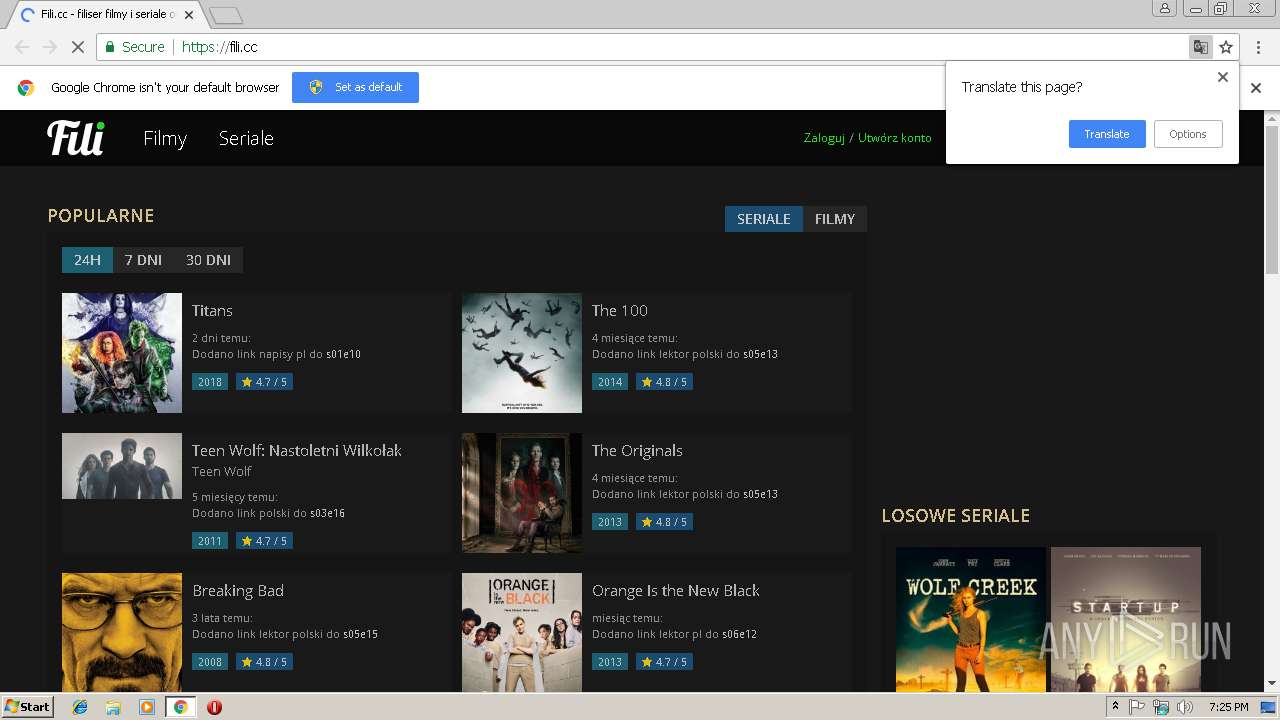The height and width of the screenshot is (720, 1280).
Task: Click the Chrome taskbar icon
Action: [x=180, y=707]
